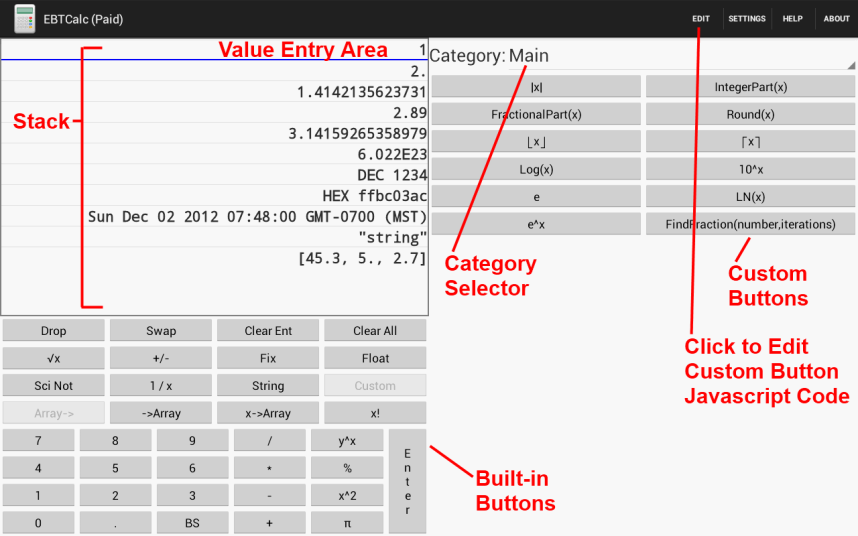
Task: Click the Round(x) button
Action: coord(750,115)
